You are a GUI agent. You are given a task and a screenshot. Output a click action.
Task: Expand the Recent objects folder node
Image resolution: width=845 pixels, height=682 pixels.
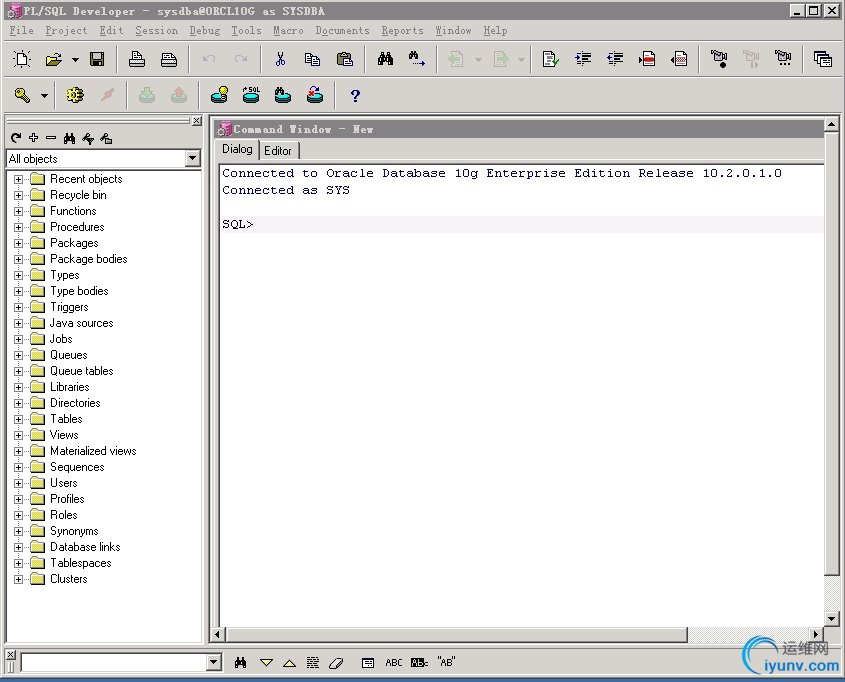pos(18,179)
